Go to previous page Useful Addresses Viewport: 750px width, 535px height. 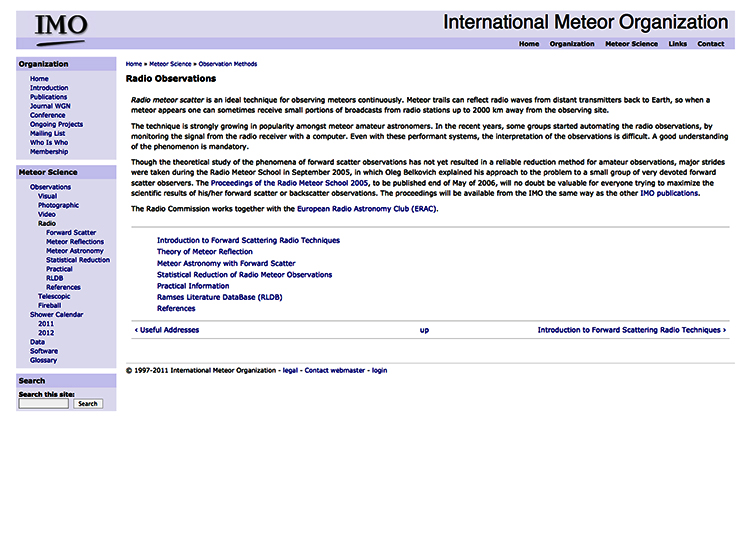(166, 329)
